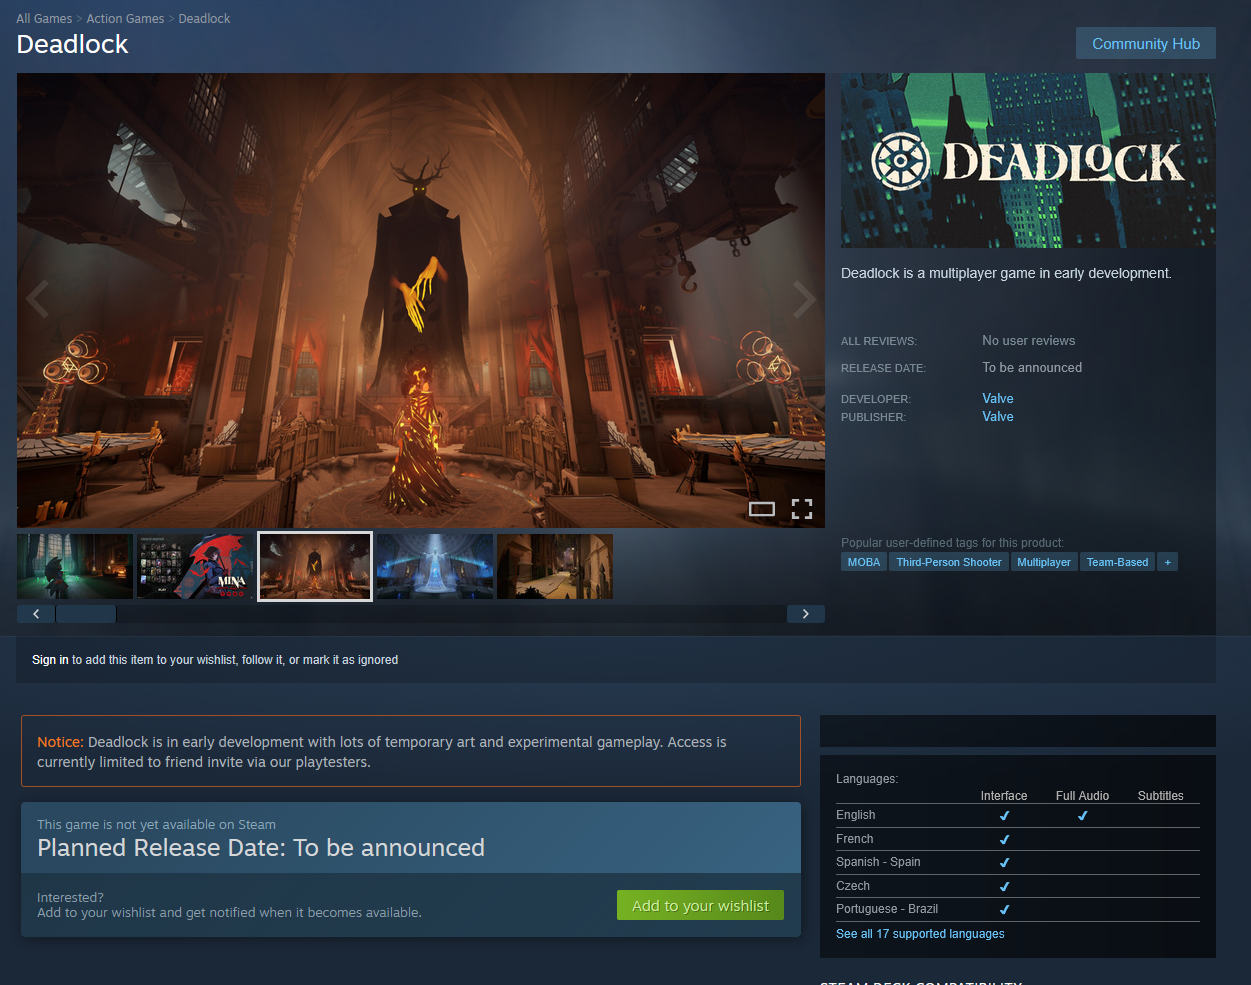
Task: Click the main cathedral screenshot
Action: click(421, 300)
